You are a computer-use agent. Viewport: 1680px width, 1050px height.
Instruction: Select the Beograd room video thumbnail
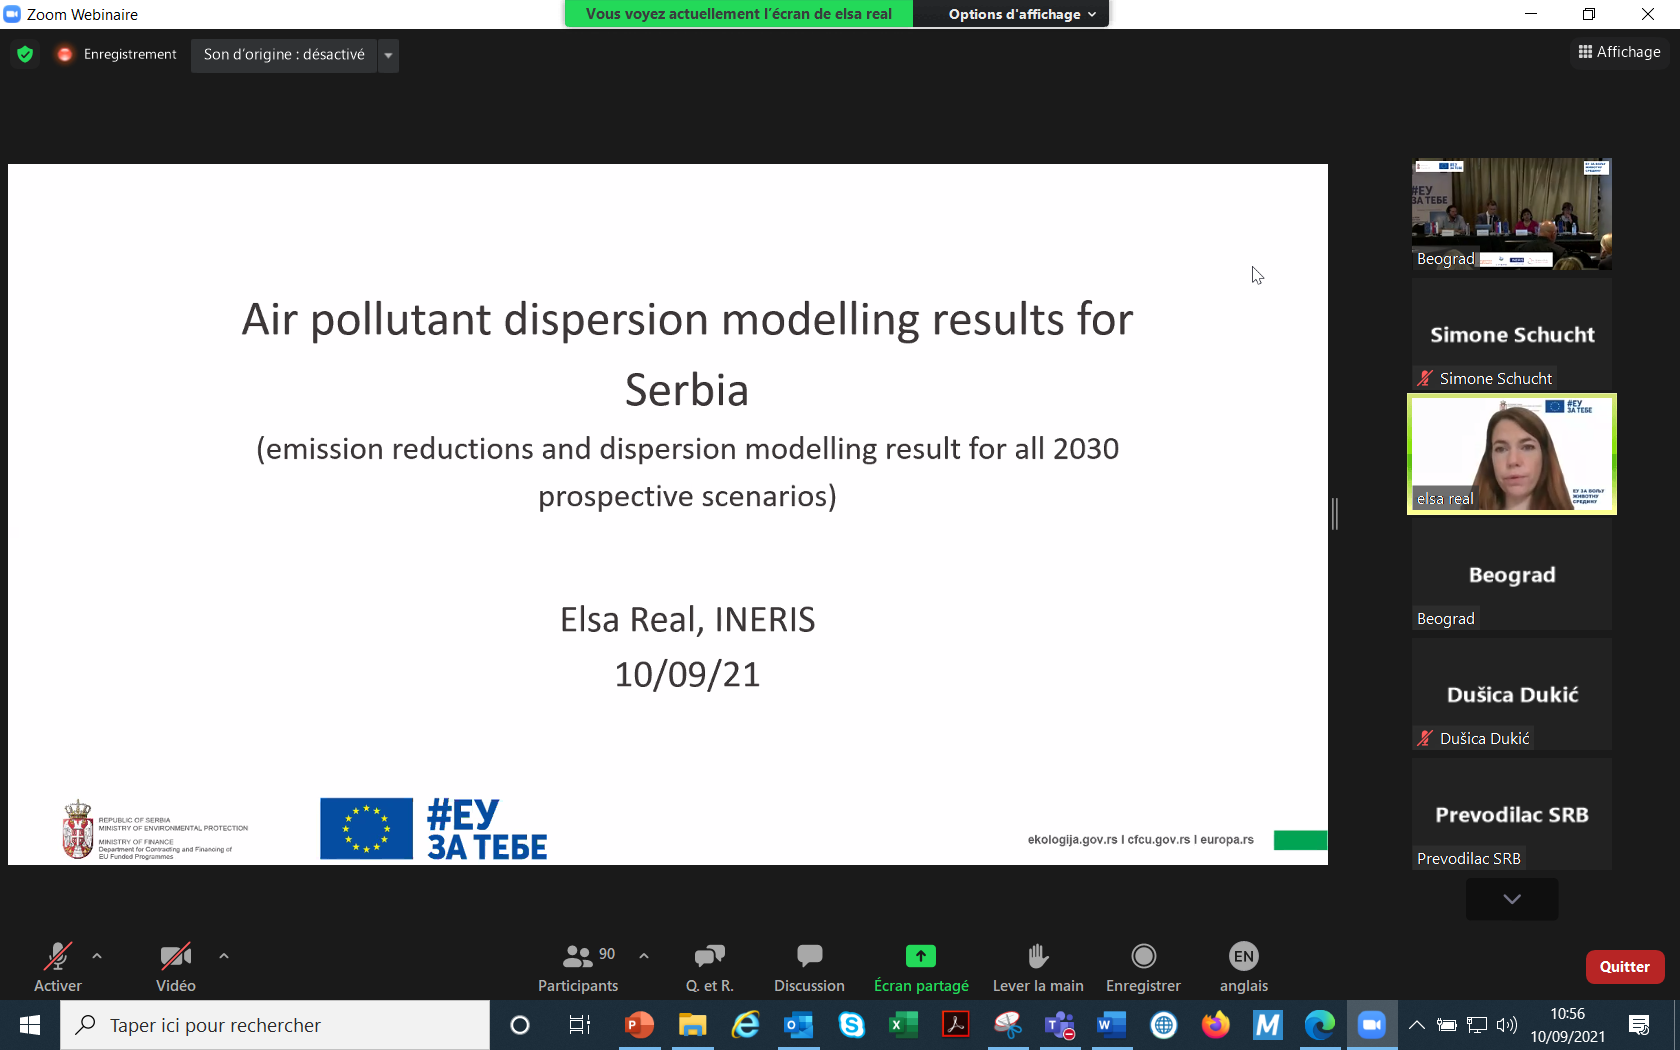point(1512,214)
